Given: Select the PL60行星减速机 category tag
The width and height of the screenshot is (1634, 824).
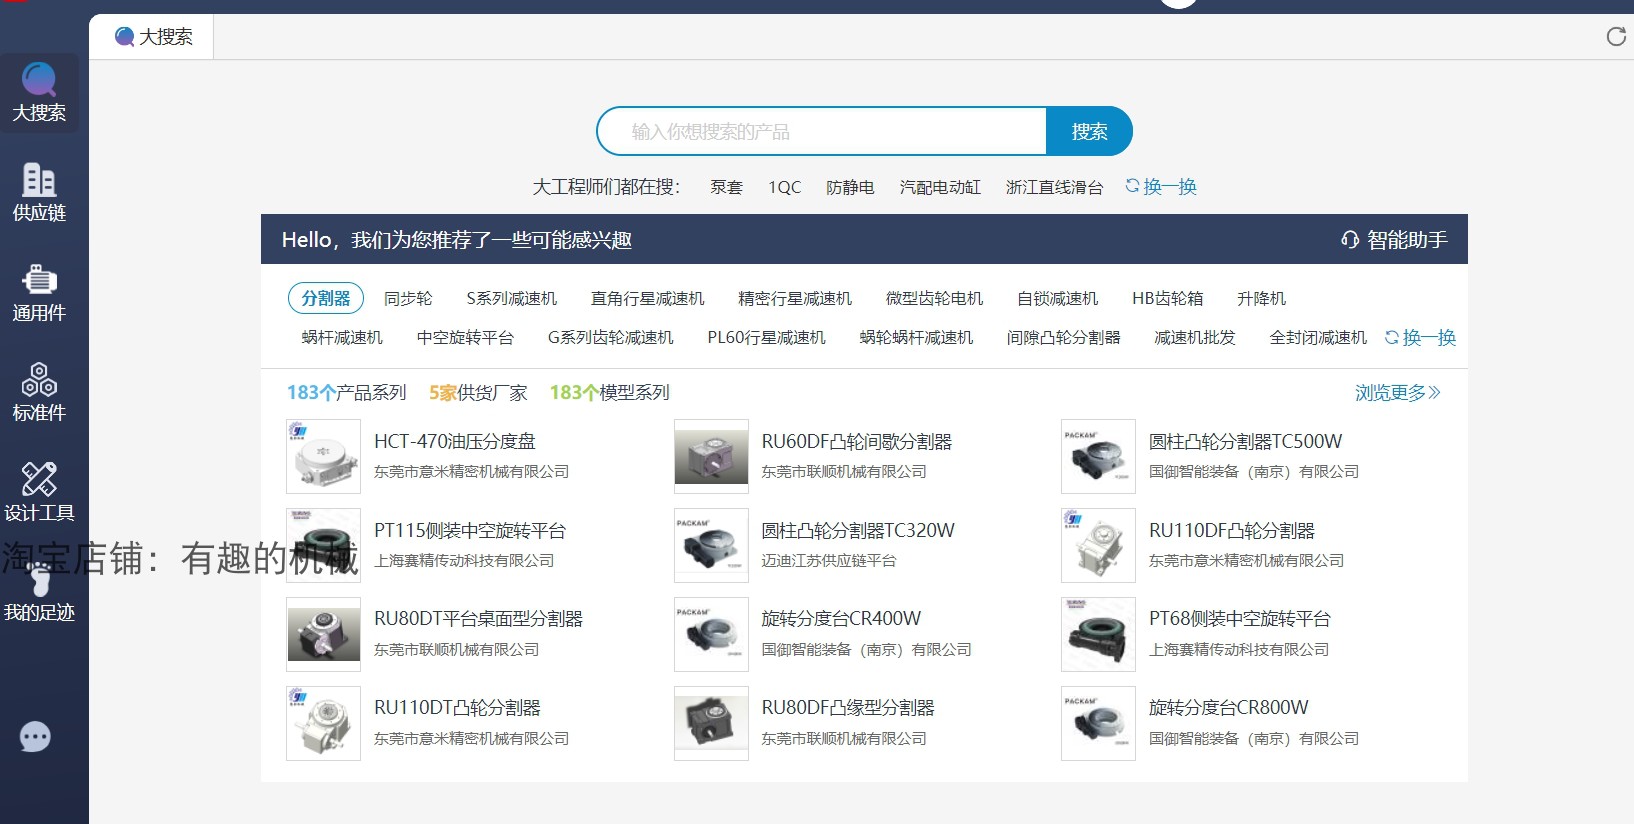Looking at the screenshot, I should click(x=766, y=337).
